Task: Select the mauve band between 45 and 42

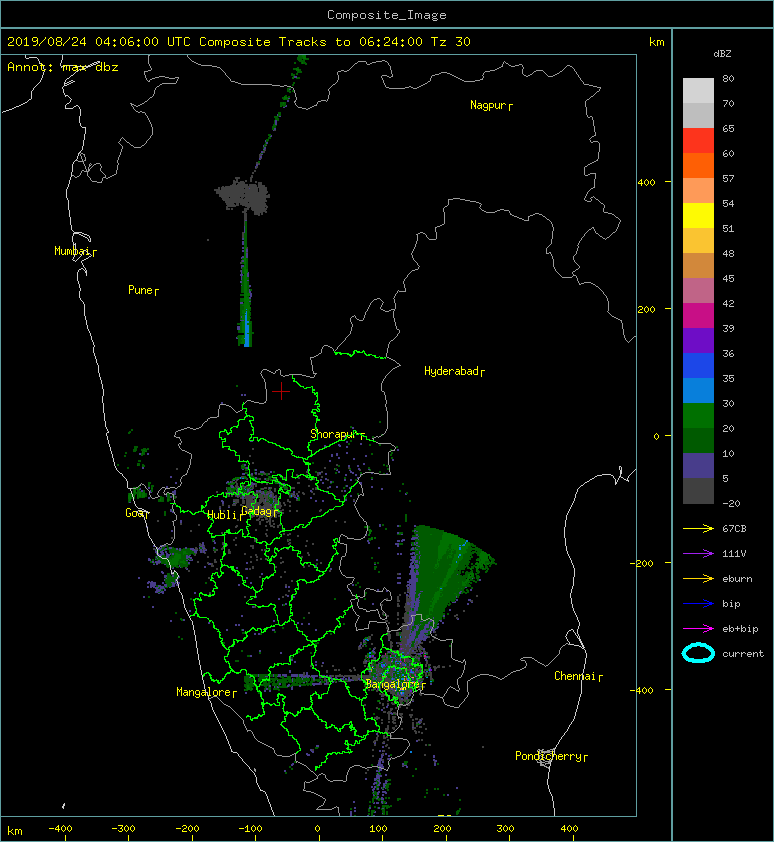Action: click(x=698, y=291)
